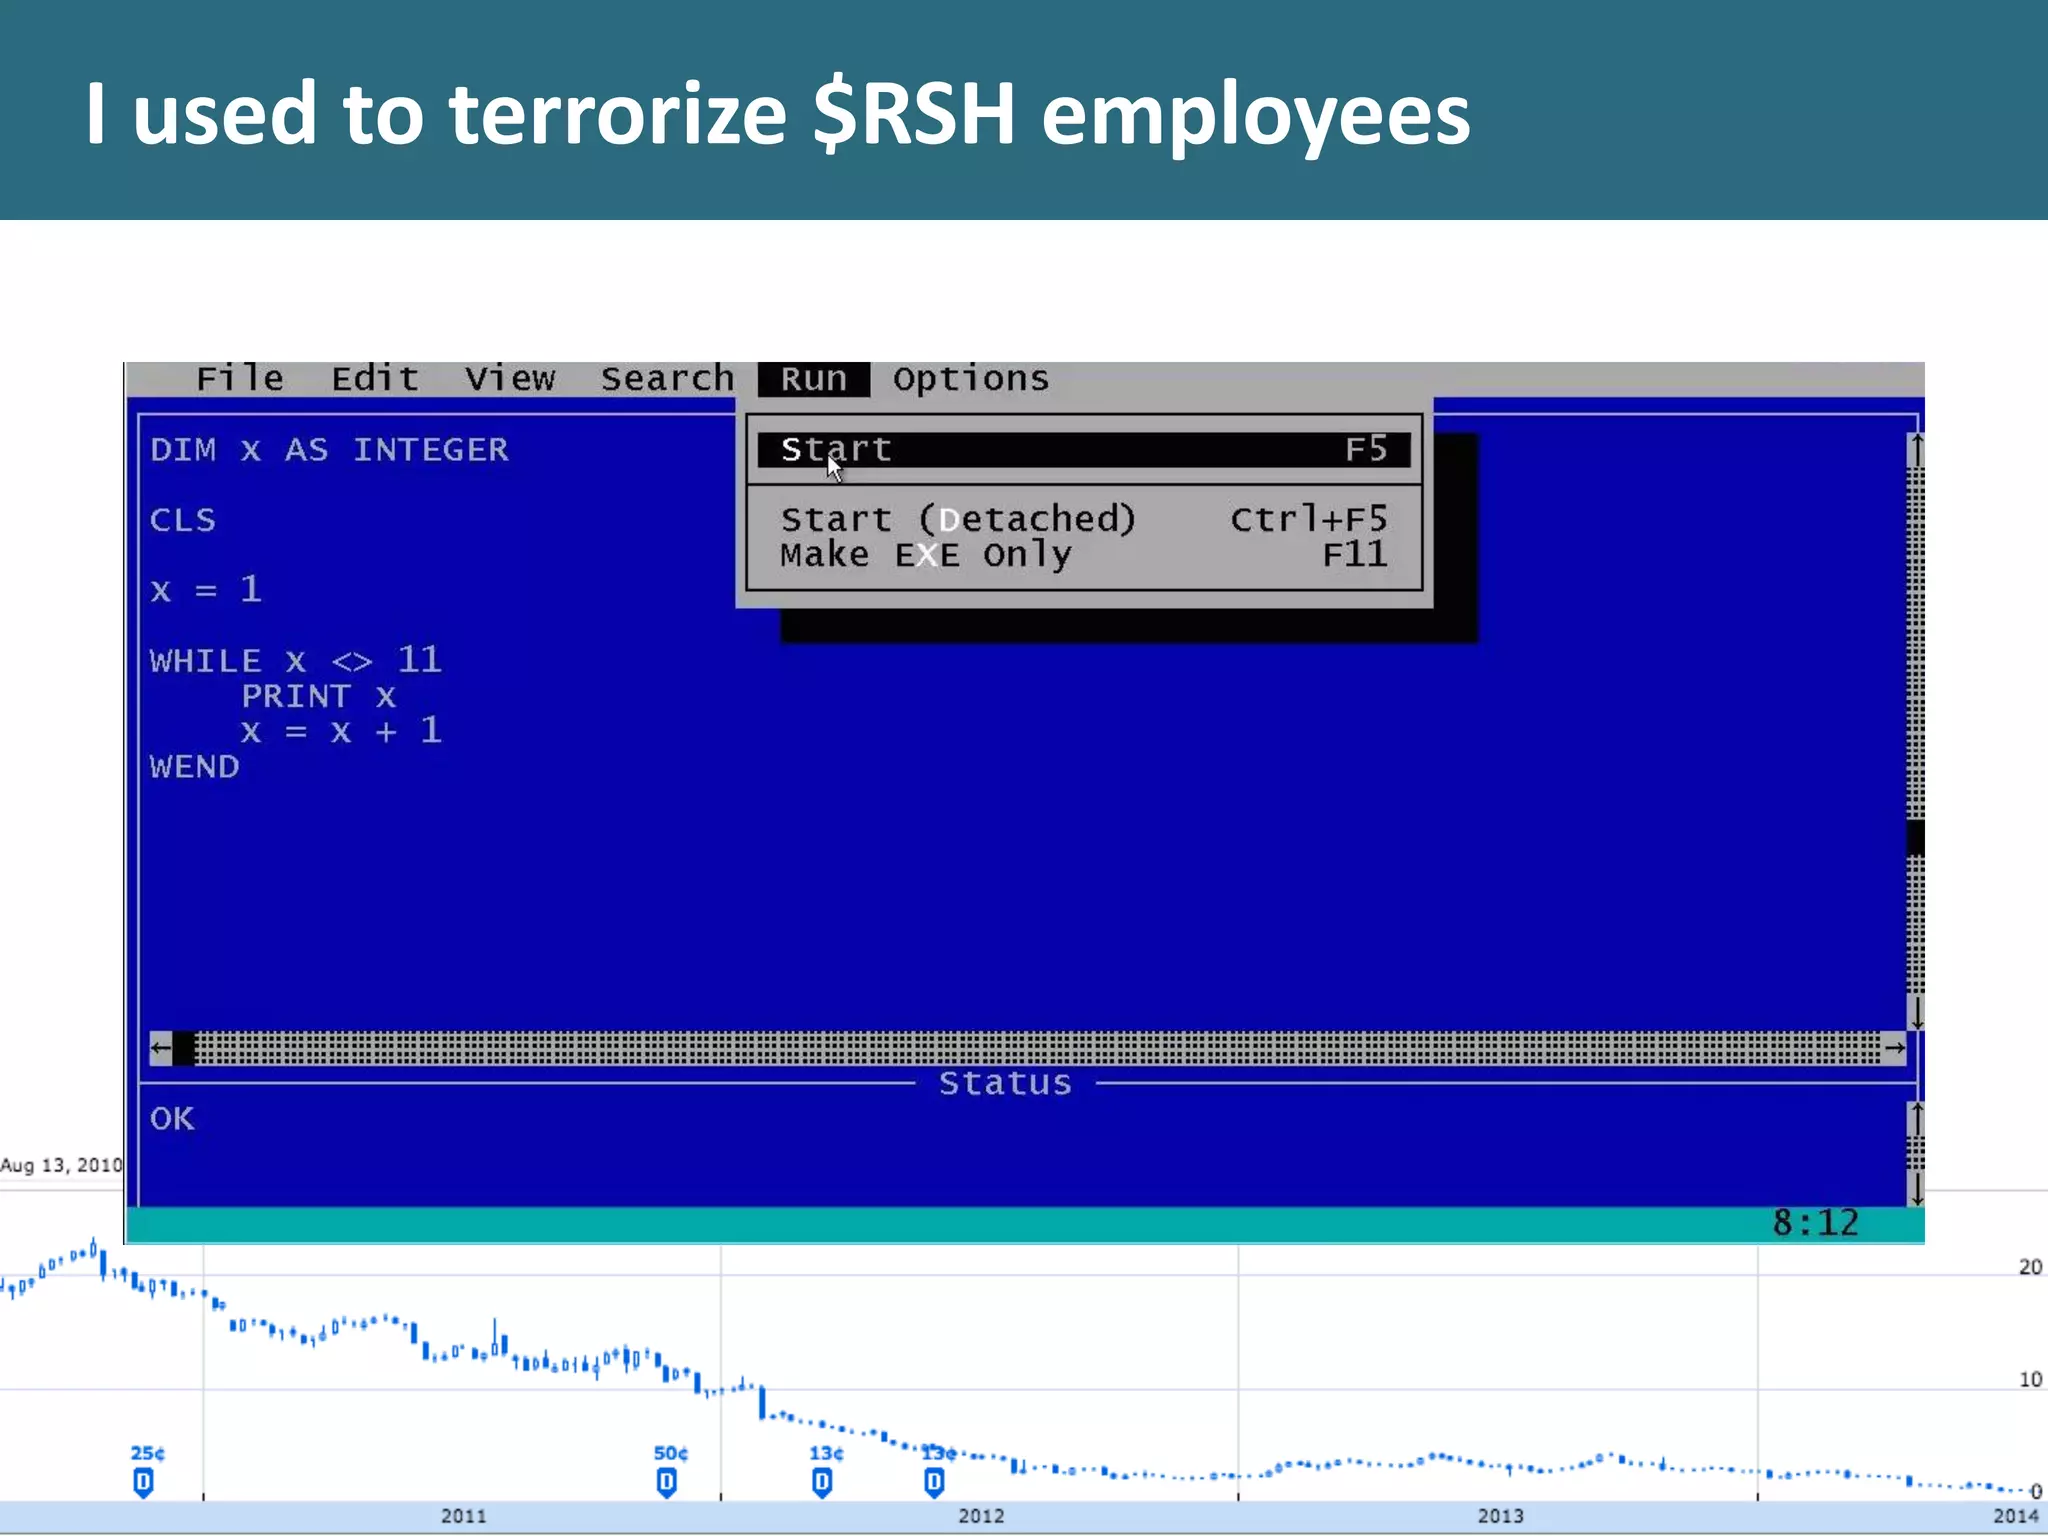Image resolution: width=2048 pixels, height=1536 pixels.
Task: Click the Aug 13, 2010 date label
Action: [x=61, y=1165]
